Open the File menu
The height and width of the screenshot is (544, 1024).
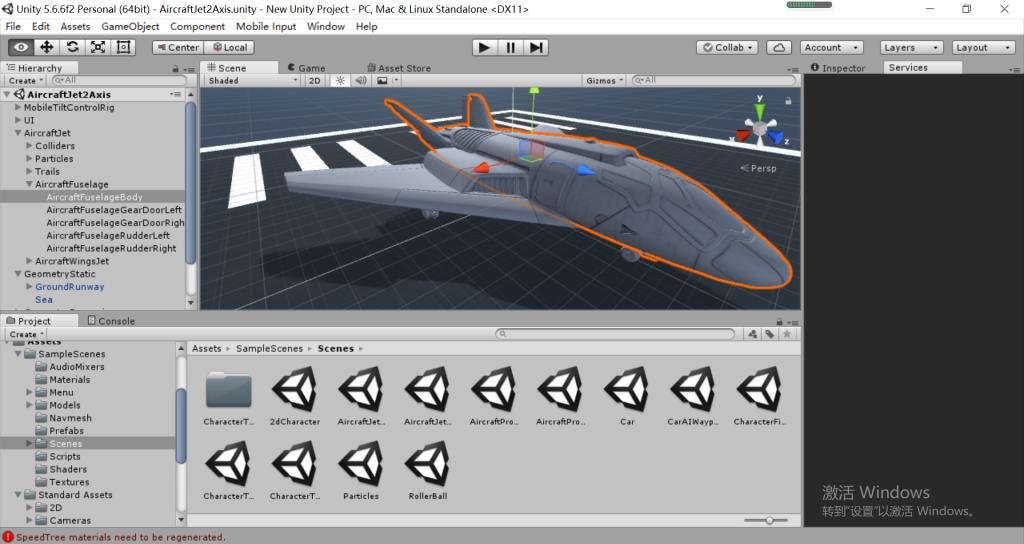click(13, 26)
